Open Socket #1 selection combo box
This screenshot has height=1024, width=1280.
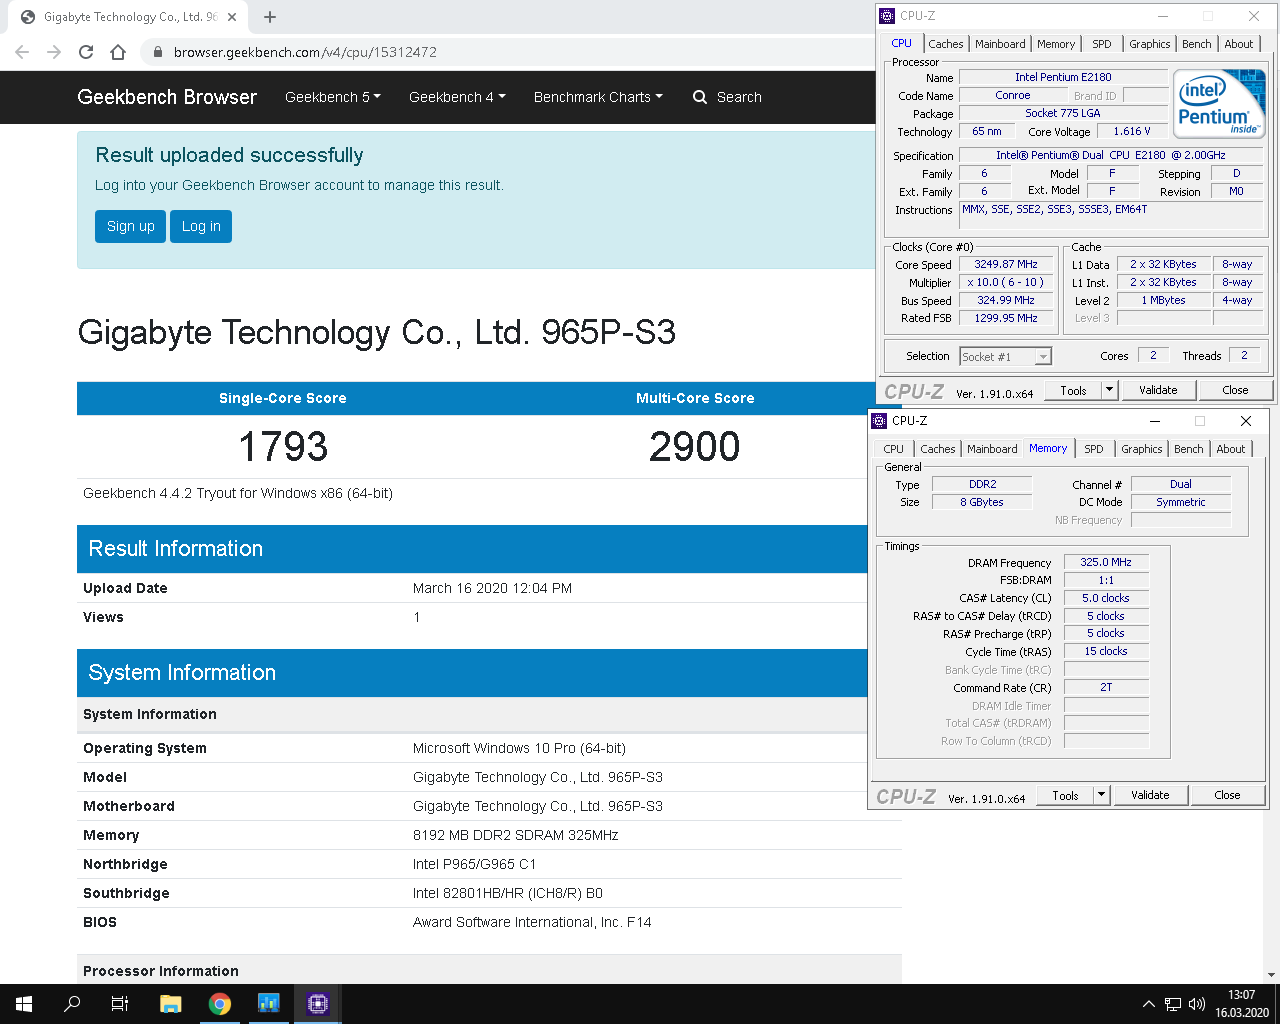click(1005, 357)
